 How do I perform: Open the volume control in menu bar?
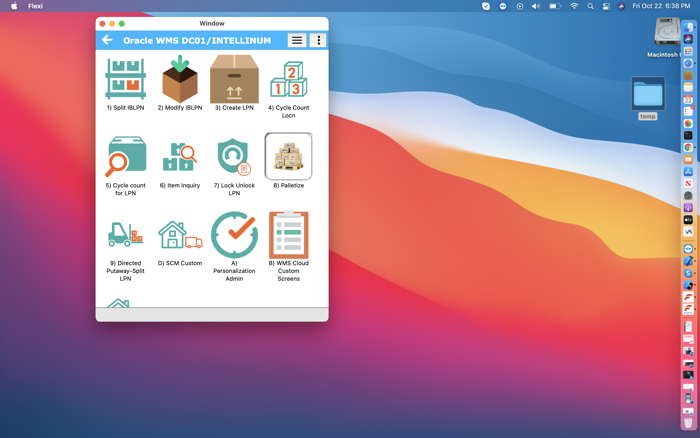pos(536,6)
